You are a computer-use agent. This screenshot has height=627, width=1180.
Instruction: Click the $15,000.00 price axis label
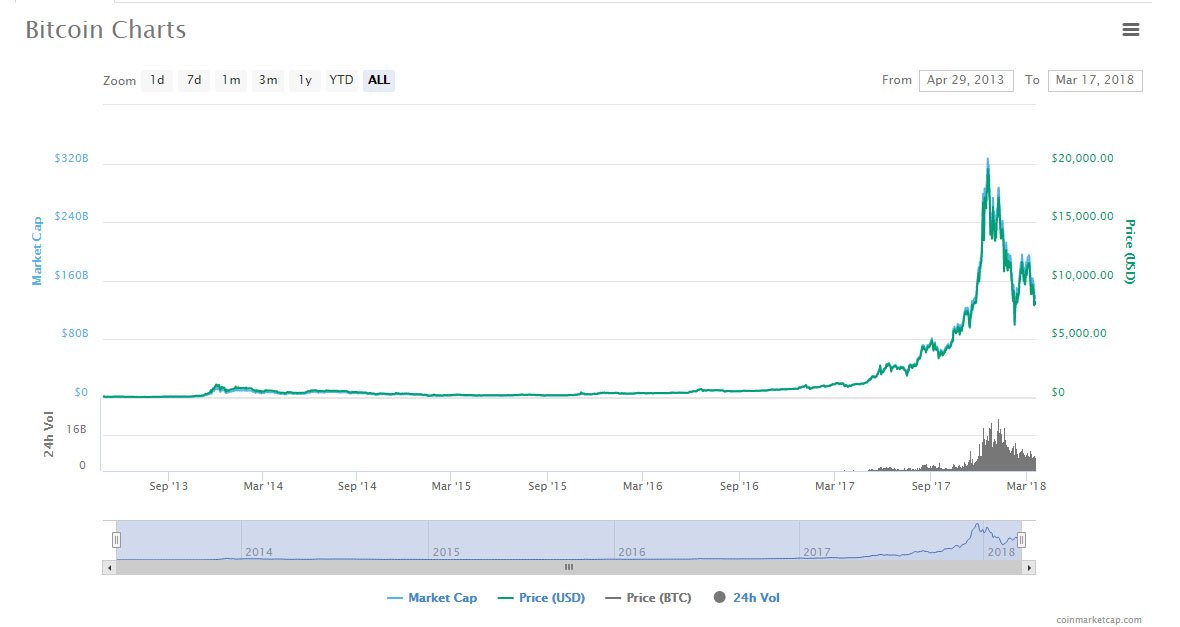click(1082, 216)
